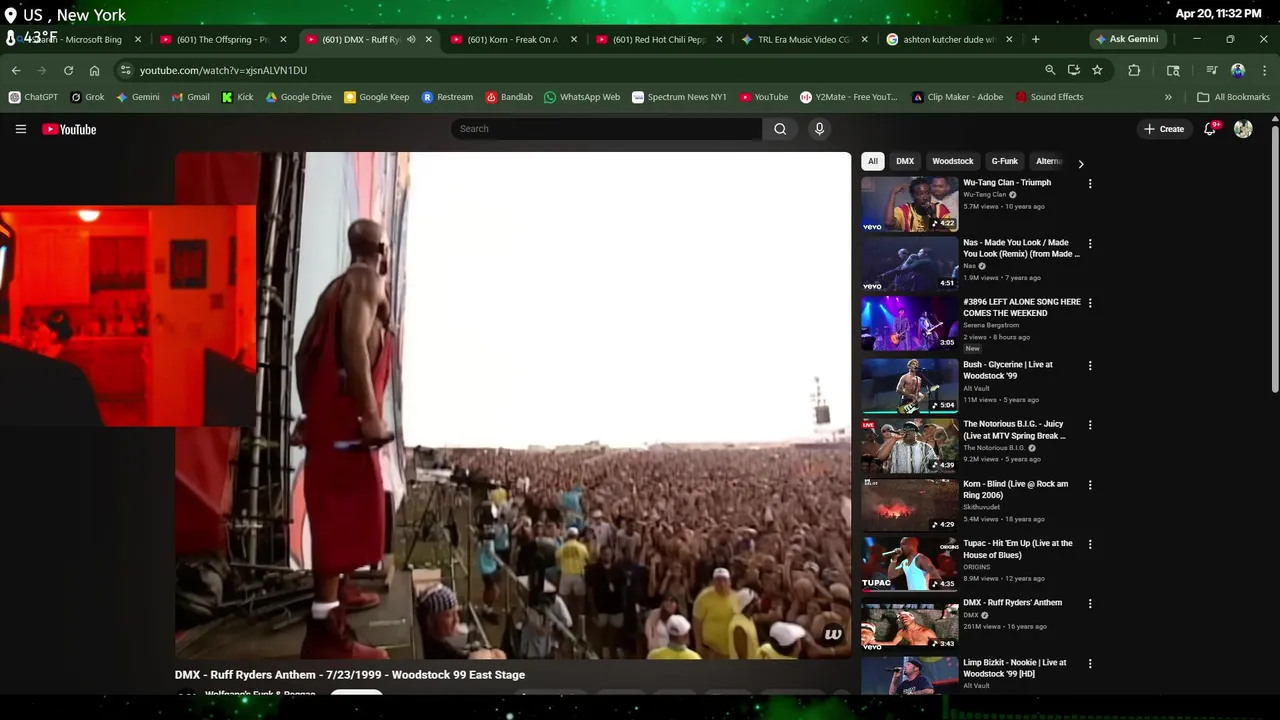Select the DMX filter chip

pyautogui.click(x=905, y=161)
